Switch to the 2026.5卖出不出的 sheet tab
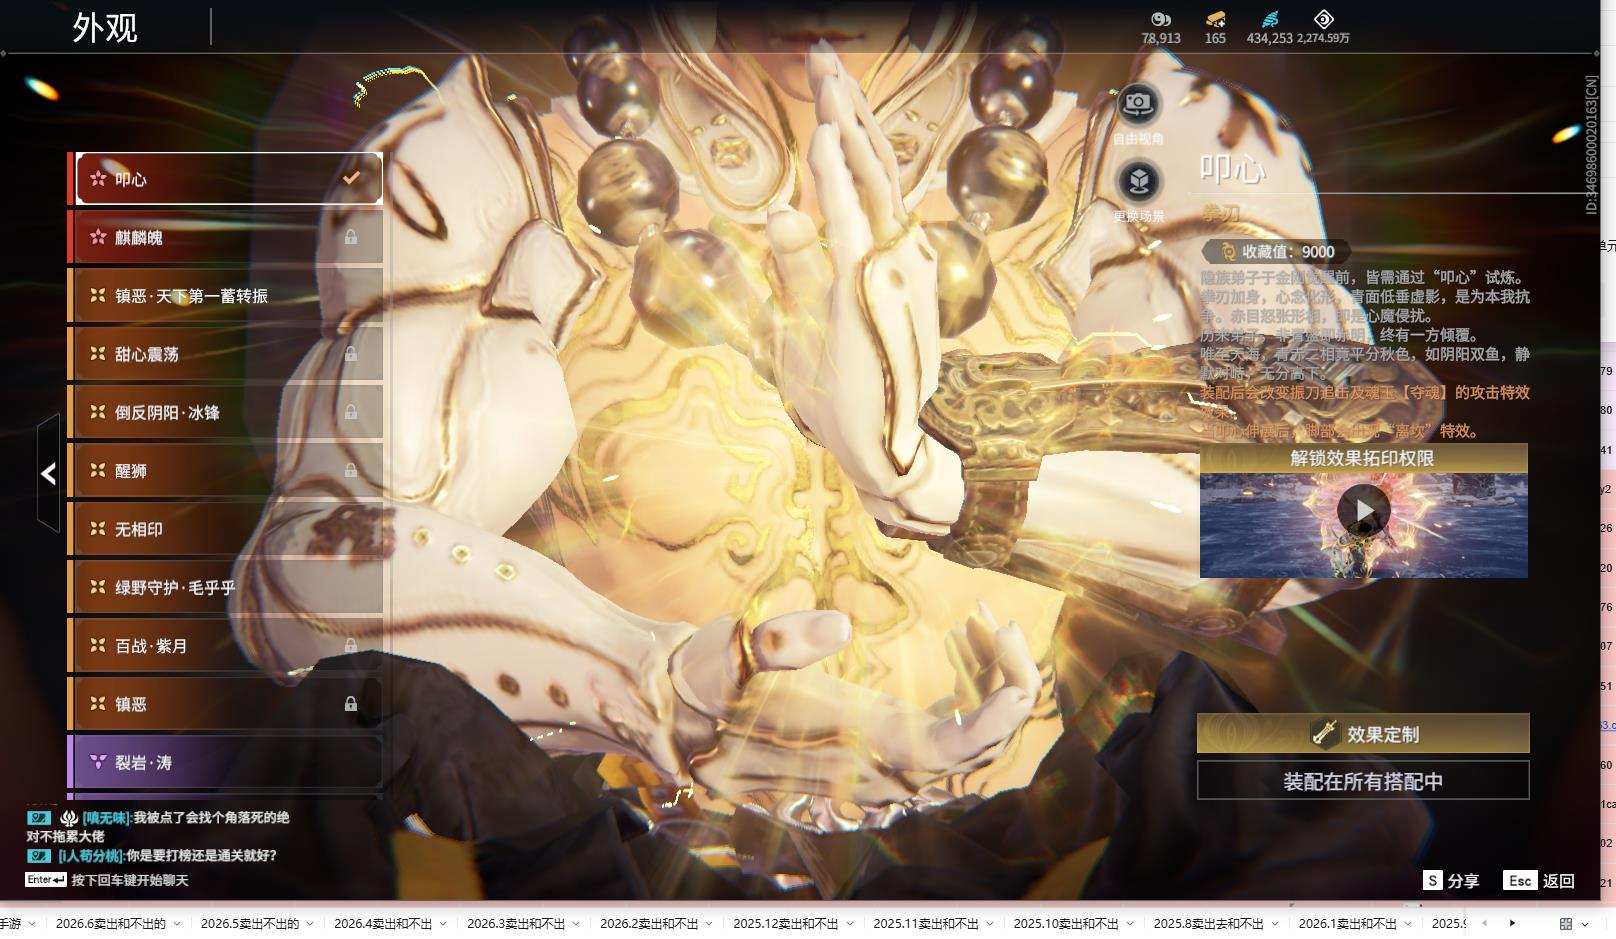The image size is (1616, 939). click(250, 924)
